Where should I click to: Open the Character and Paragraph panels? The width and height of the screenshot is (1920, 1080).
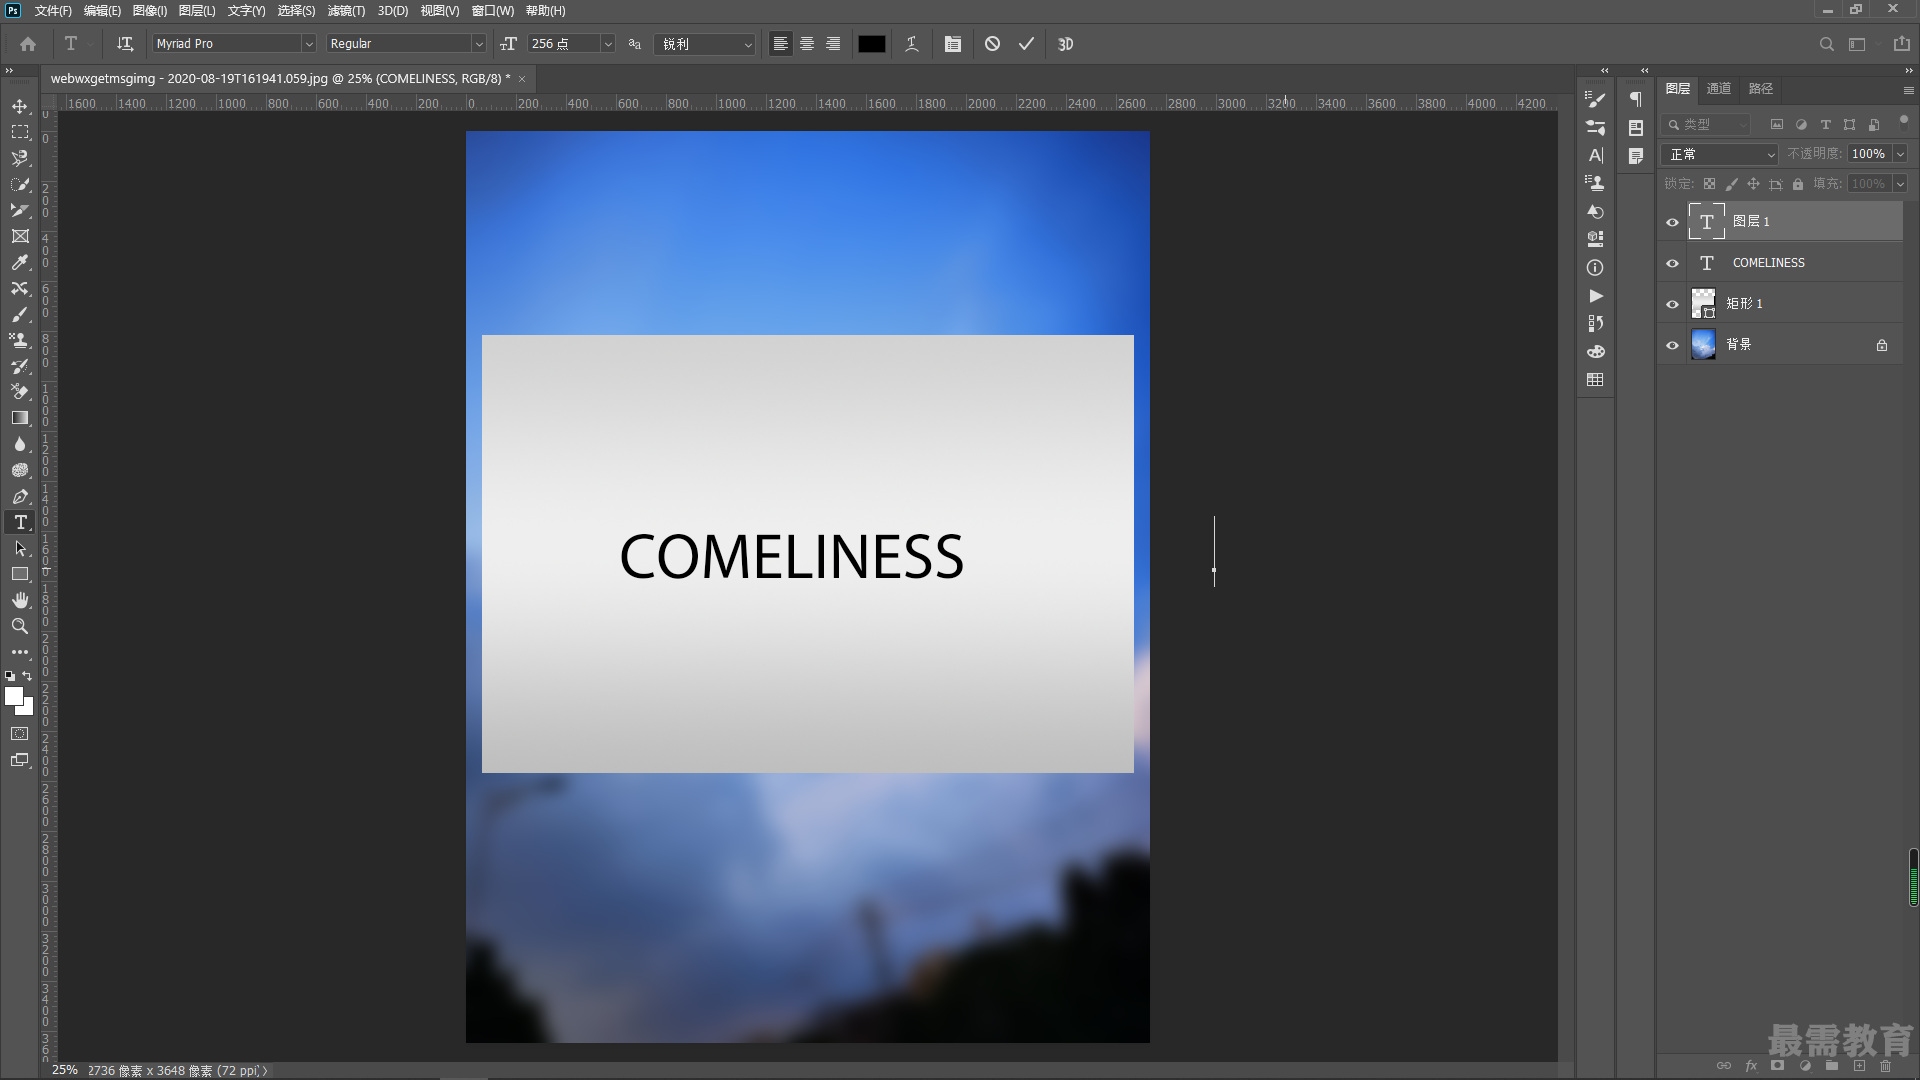point(953,44)
